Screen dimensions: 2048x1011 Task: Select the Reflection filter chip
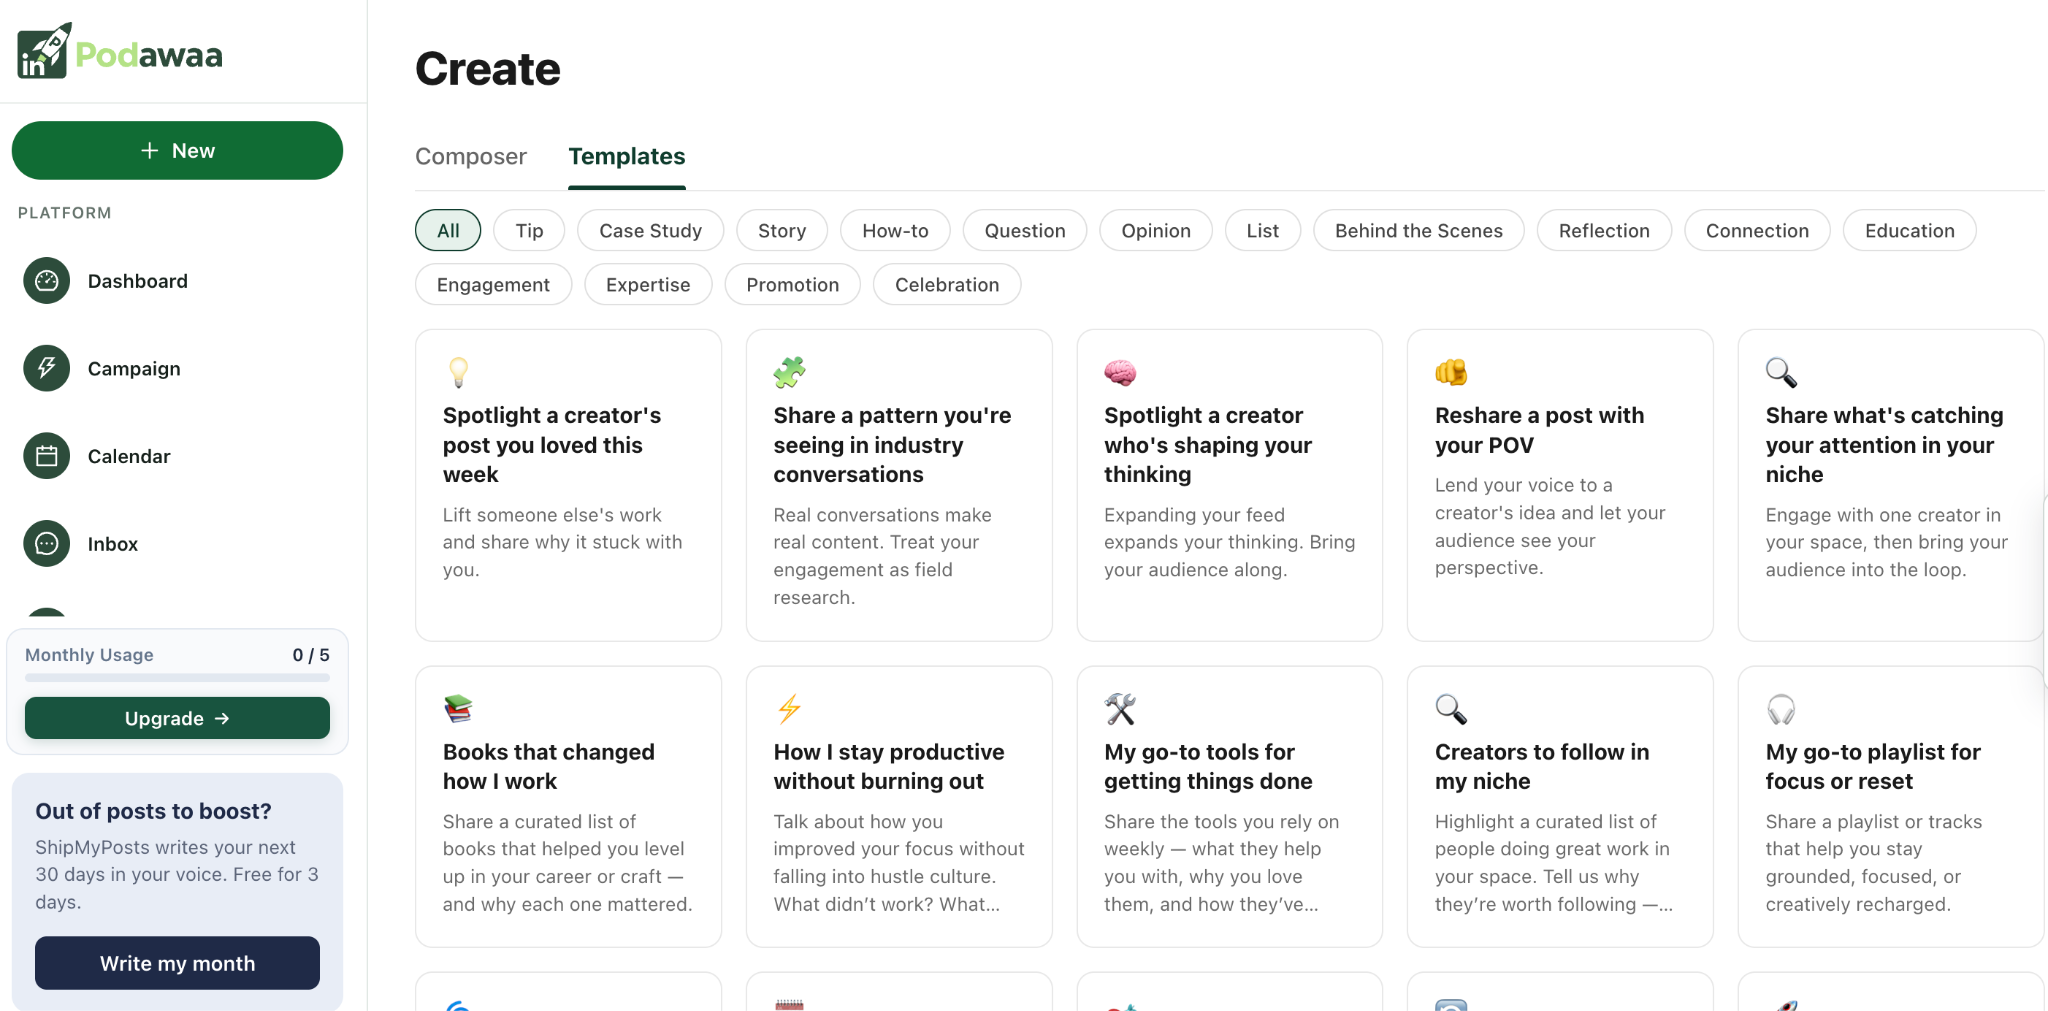coord(1604,230)
